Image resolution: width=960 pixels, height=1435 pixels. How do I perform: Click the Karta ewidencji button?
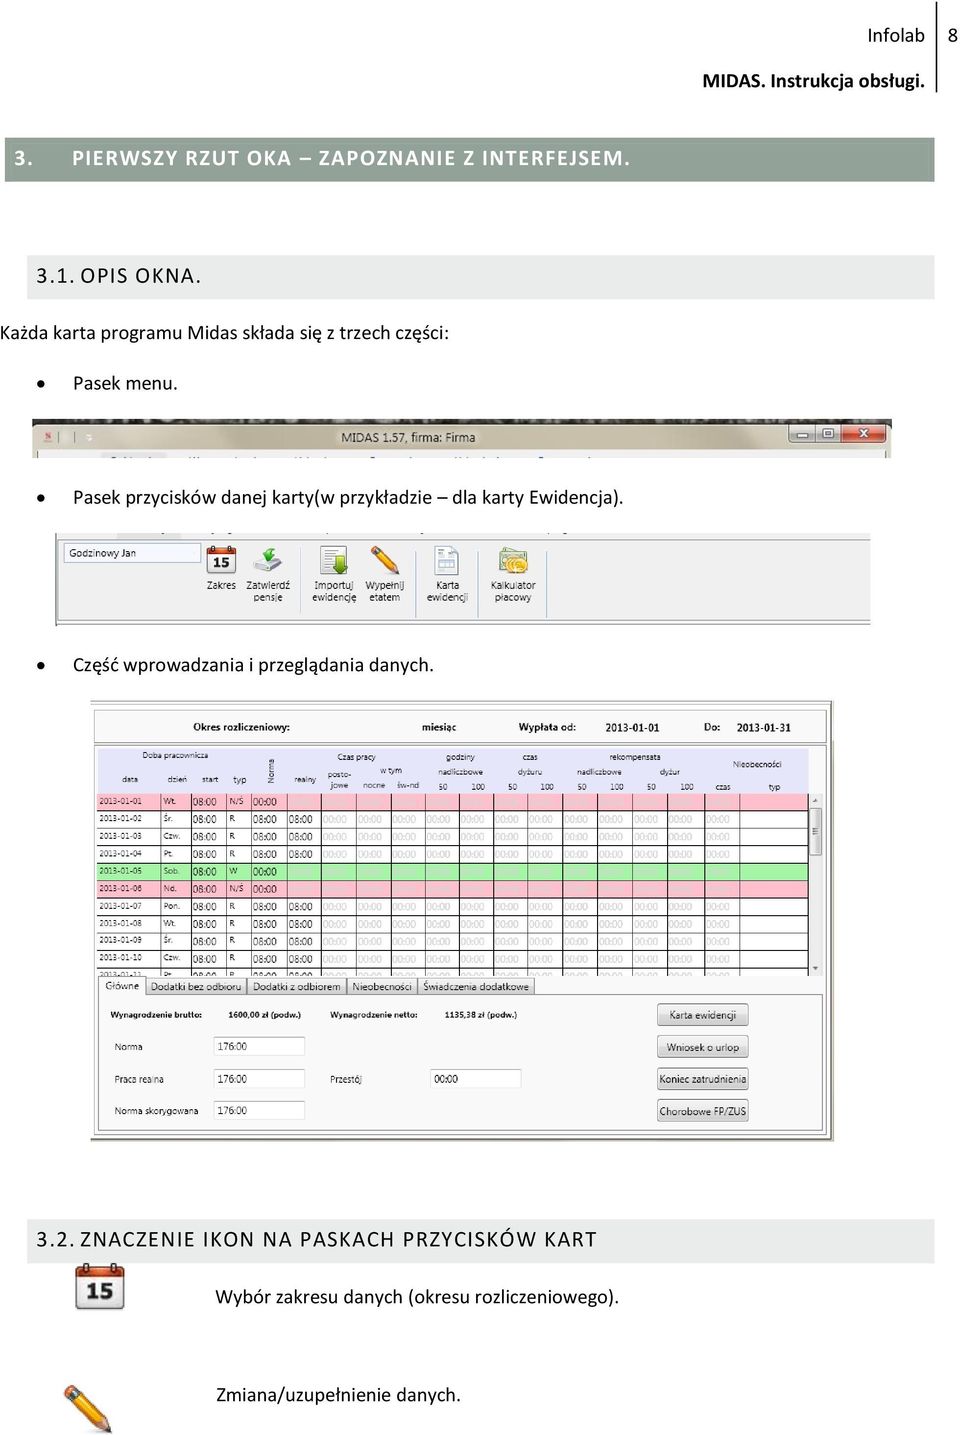tap(702, 1015)
